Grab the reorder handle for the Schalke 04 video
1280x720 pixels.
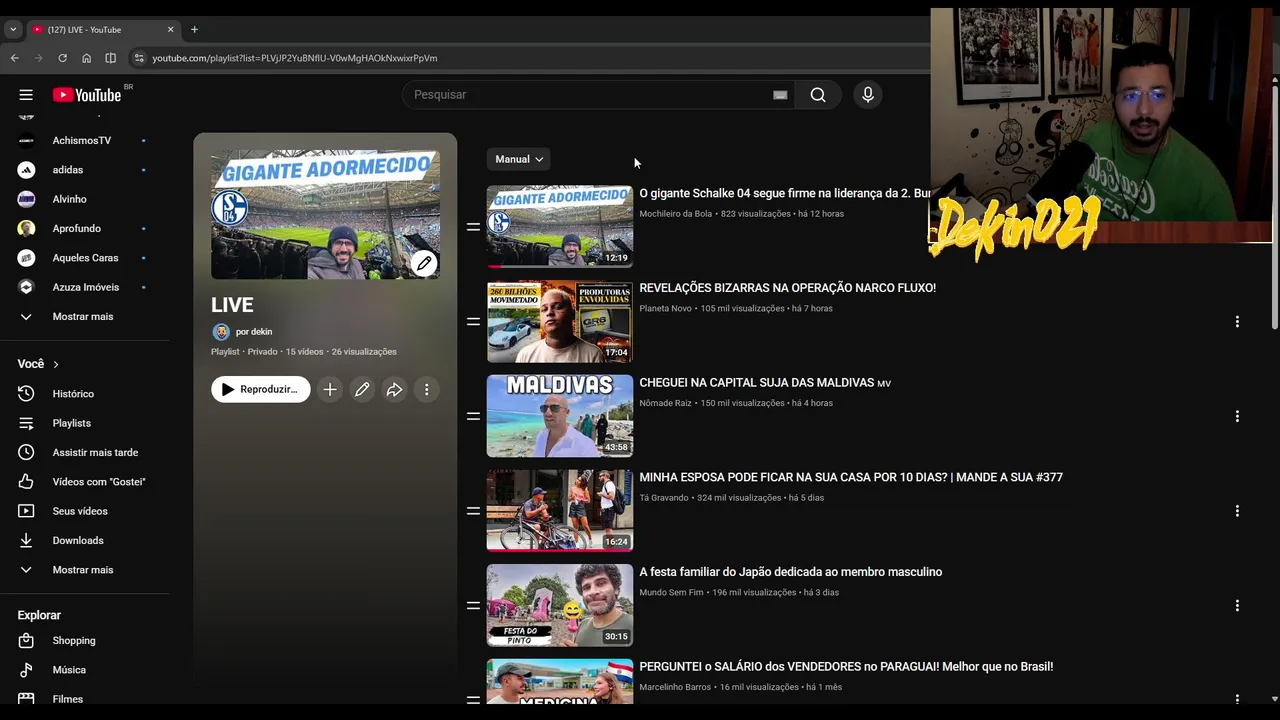tap(473, 227)
